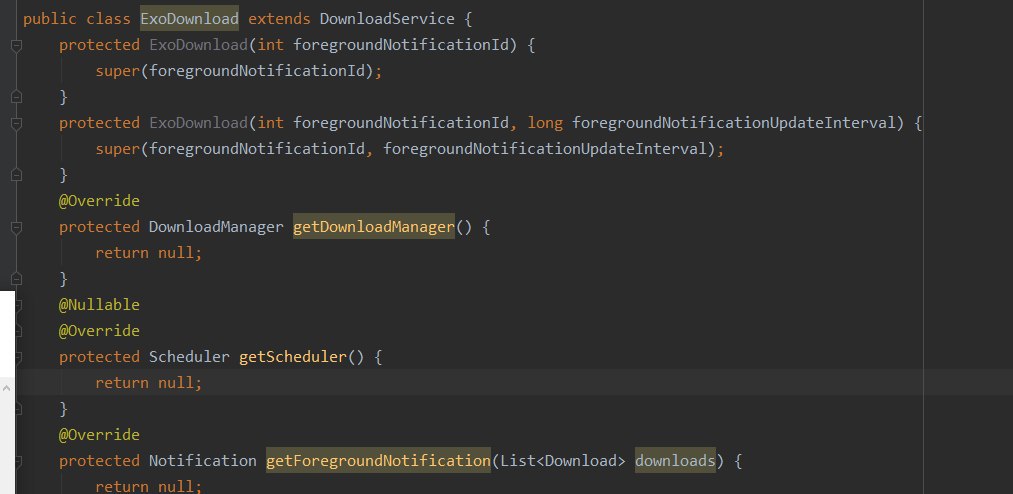Click ExoDownload name in the single-argument constructor
The image size is (1013, 494).
(x=198, y=45)
